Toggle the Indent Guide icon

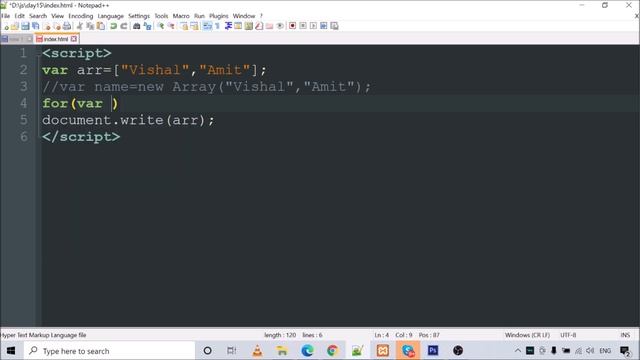[228, 26]
